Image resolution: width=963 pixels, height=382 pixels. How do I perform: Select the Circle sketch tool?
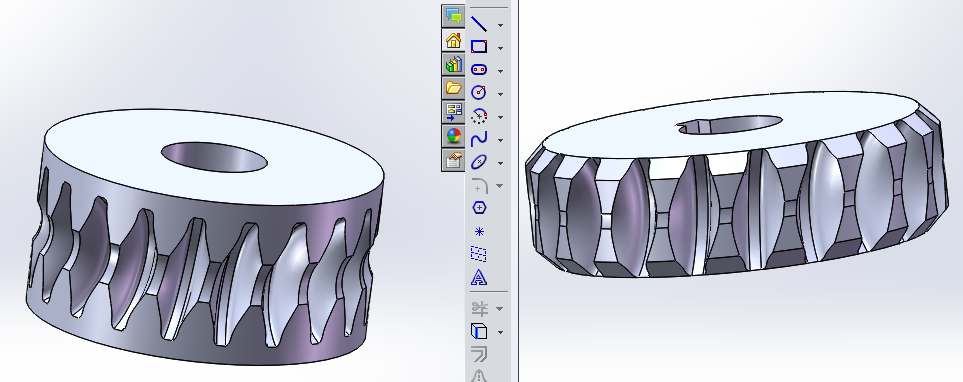pos(479,92)
